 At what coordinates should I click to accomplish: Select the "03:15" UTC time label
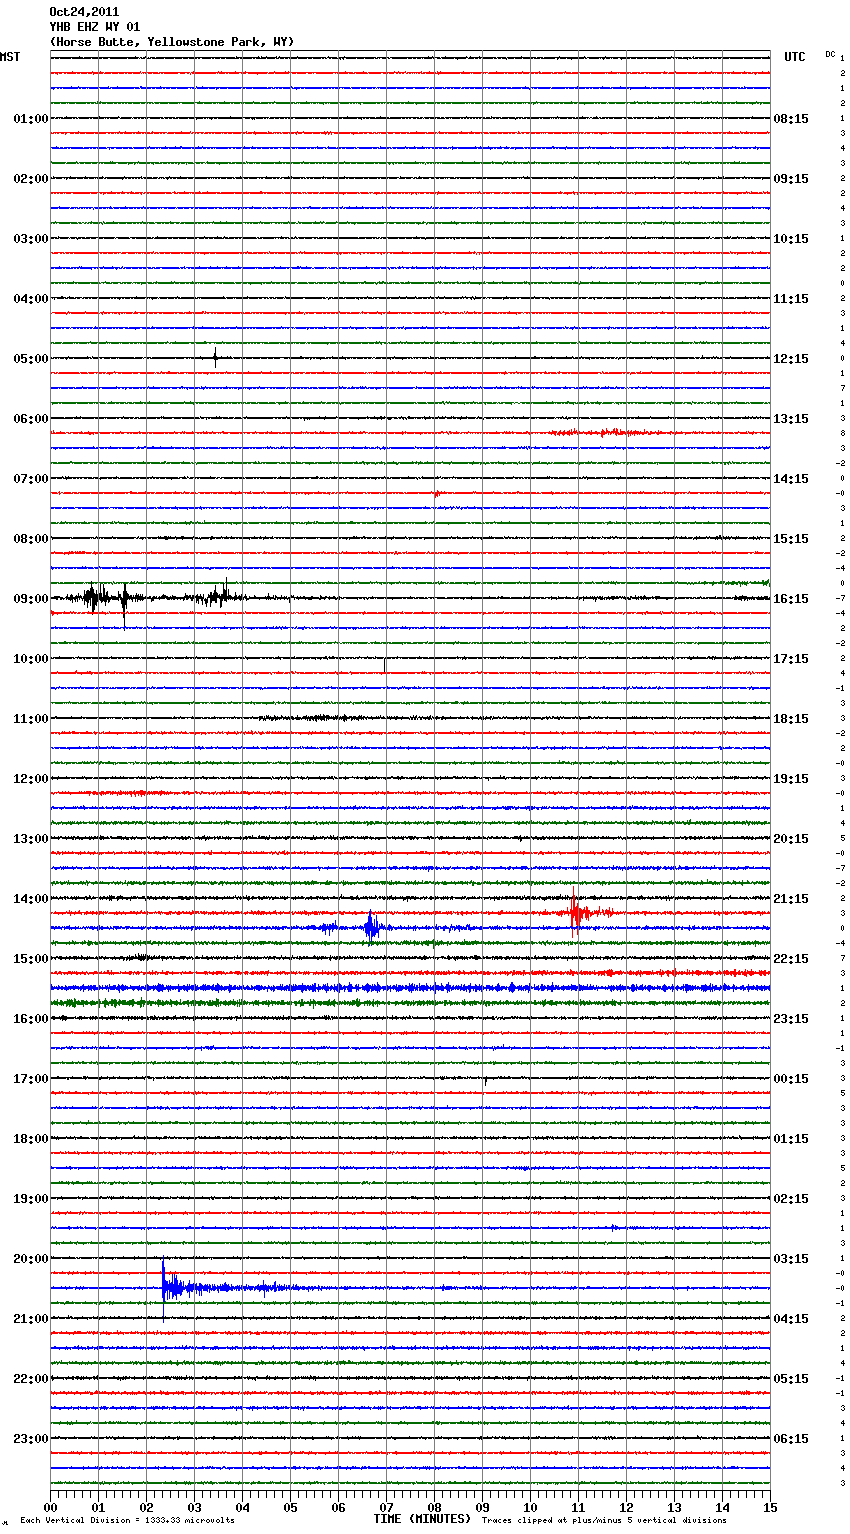click(791, 1259)
